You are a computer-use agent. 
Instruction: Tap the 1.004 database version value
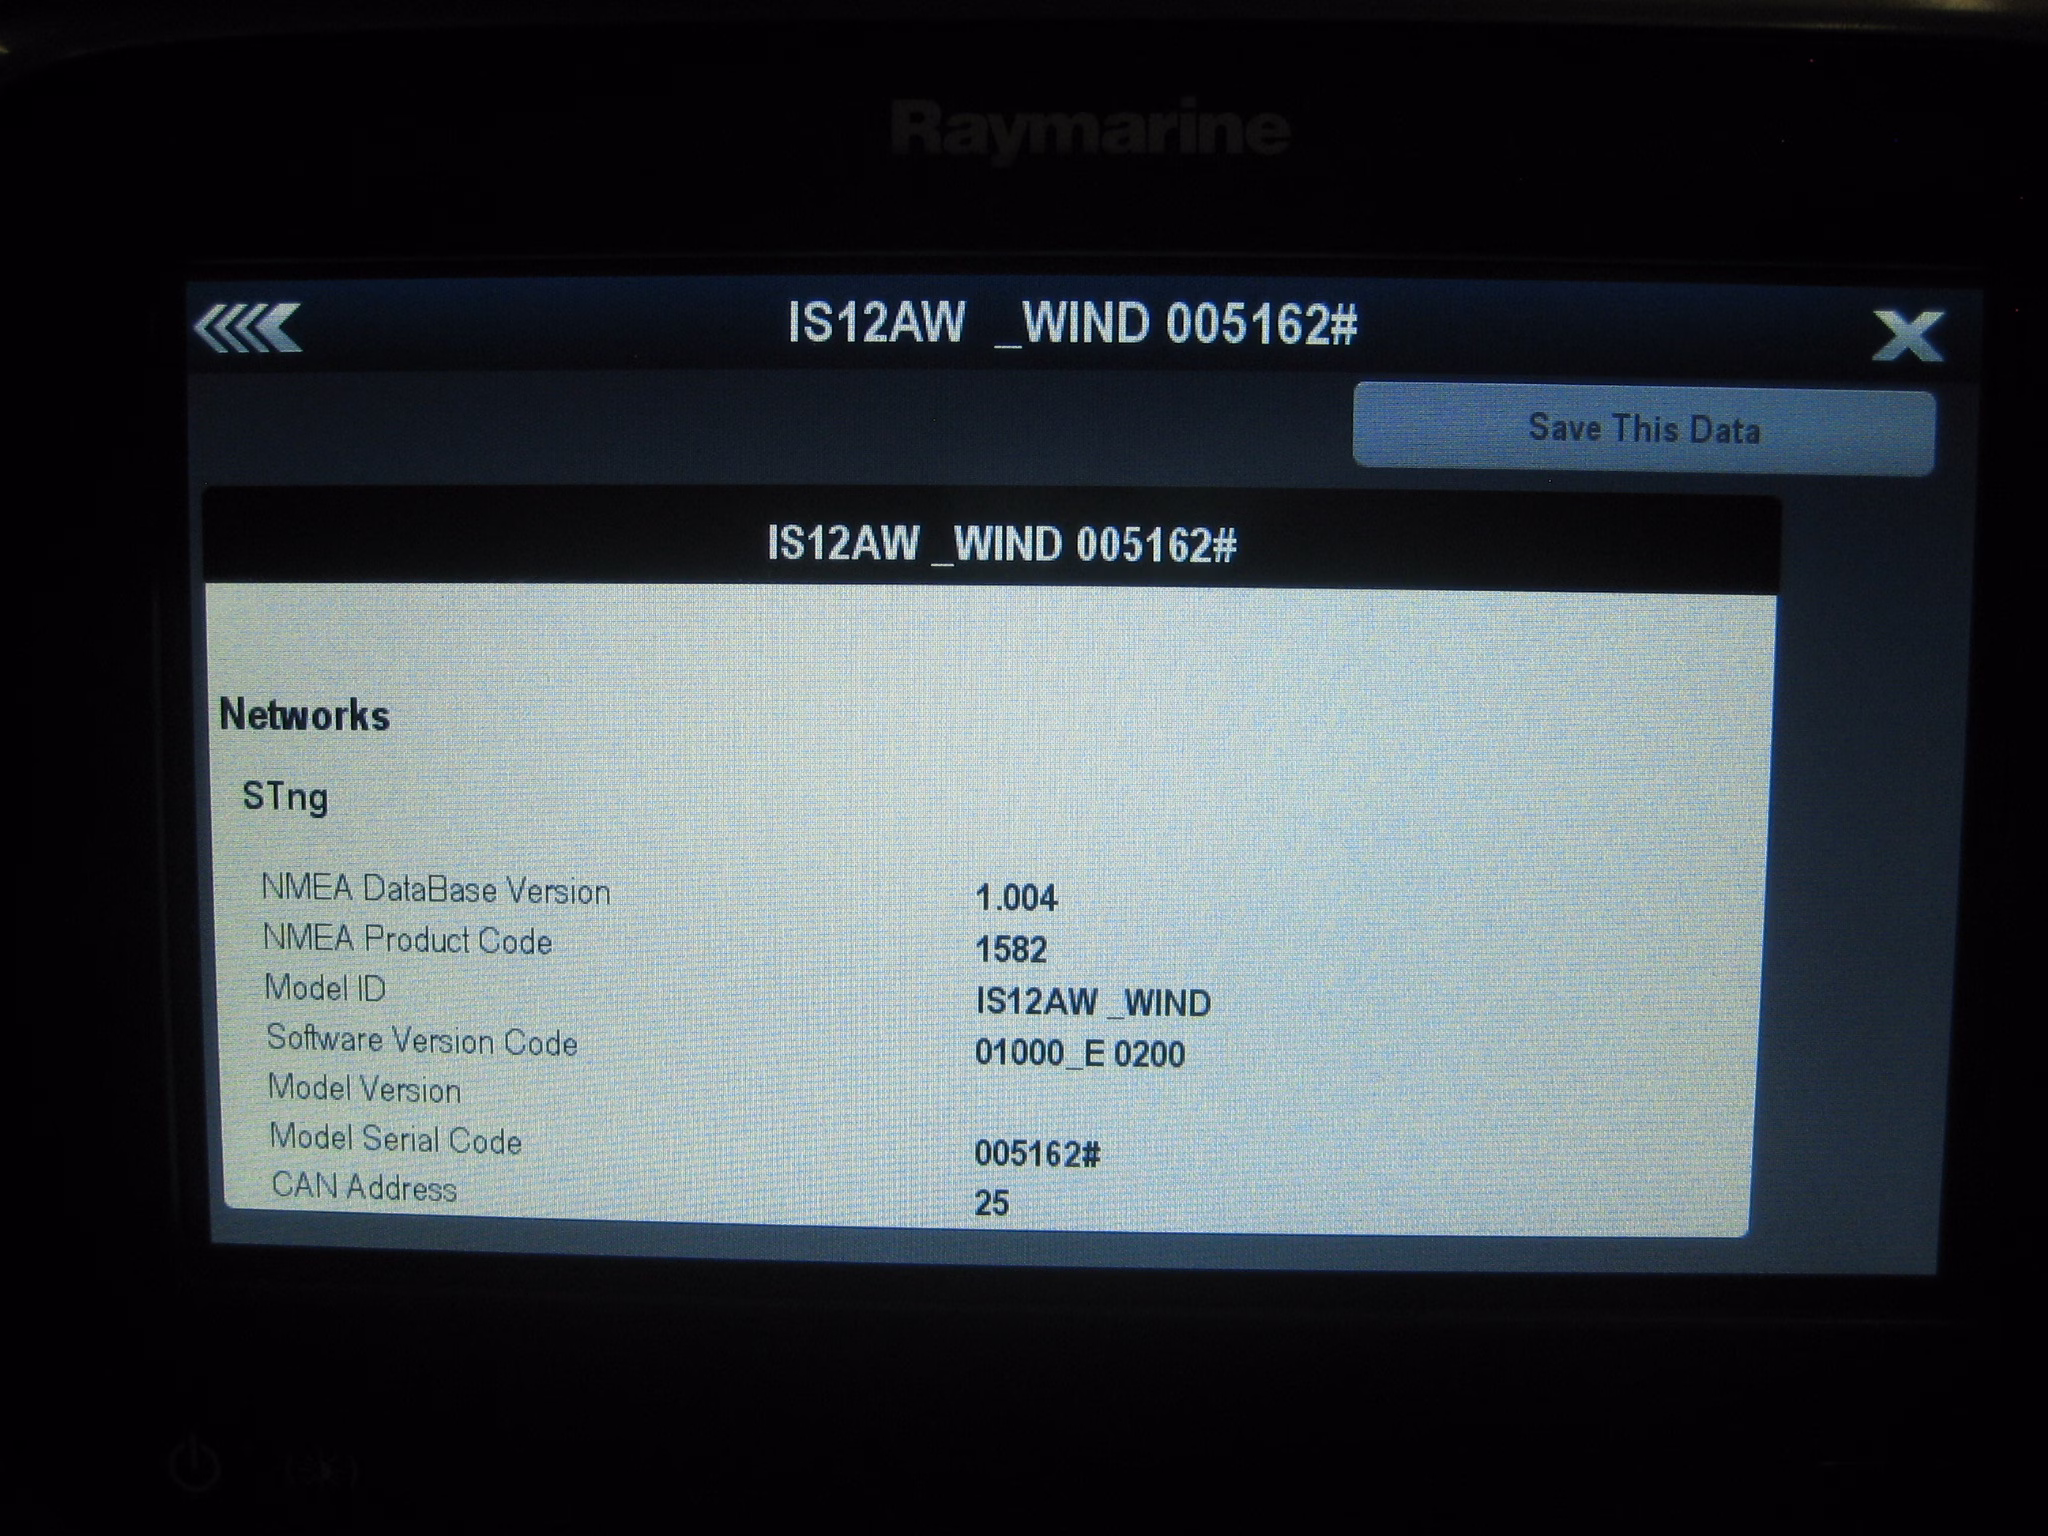click(x=1016, y=898)
